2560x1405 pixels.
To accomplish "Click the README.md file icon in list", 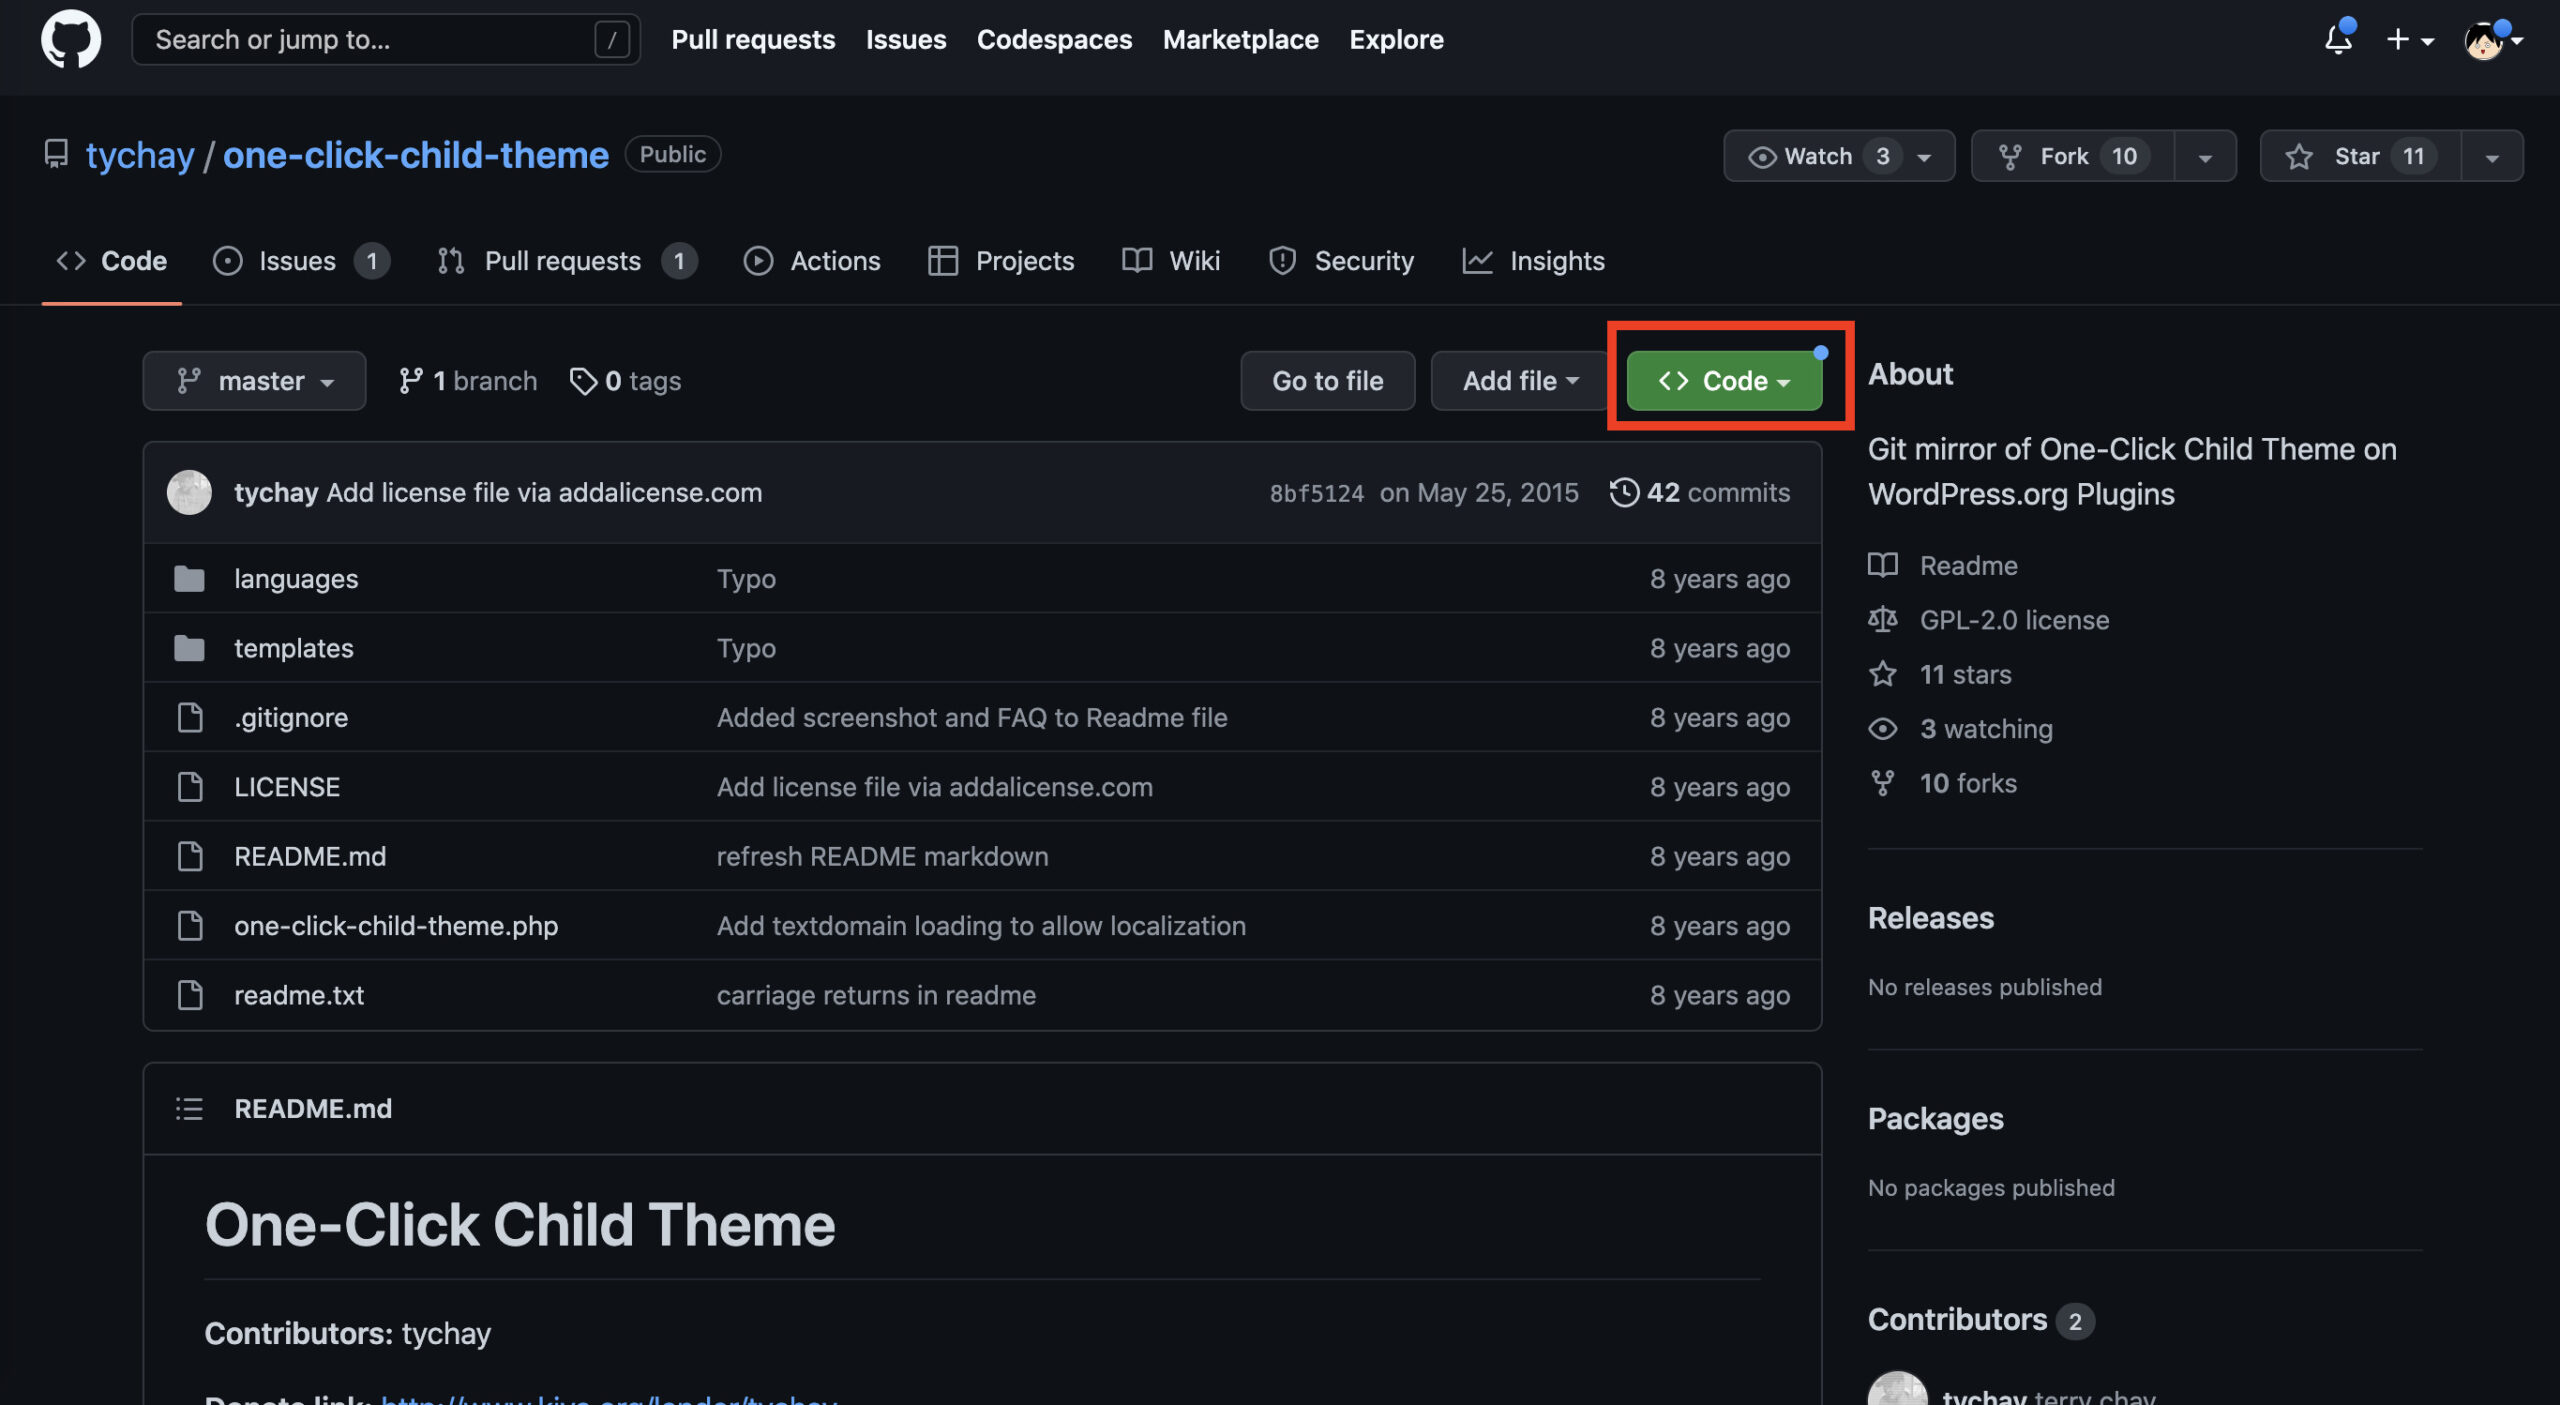I will [189, 856].
